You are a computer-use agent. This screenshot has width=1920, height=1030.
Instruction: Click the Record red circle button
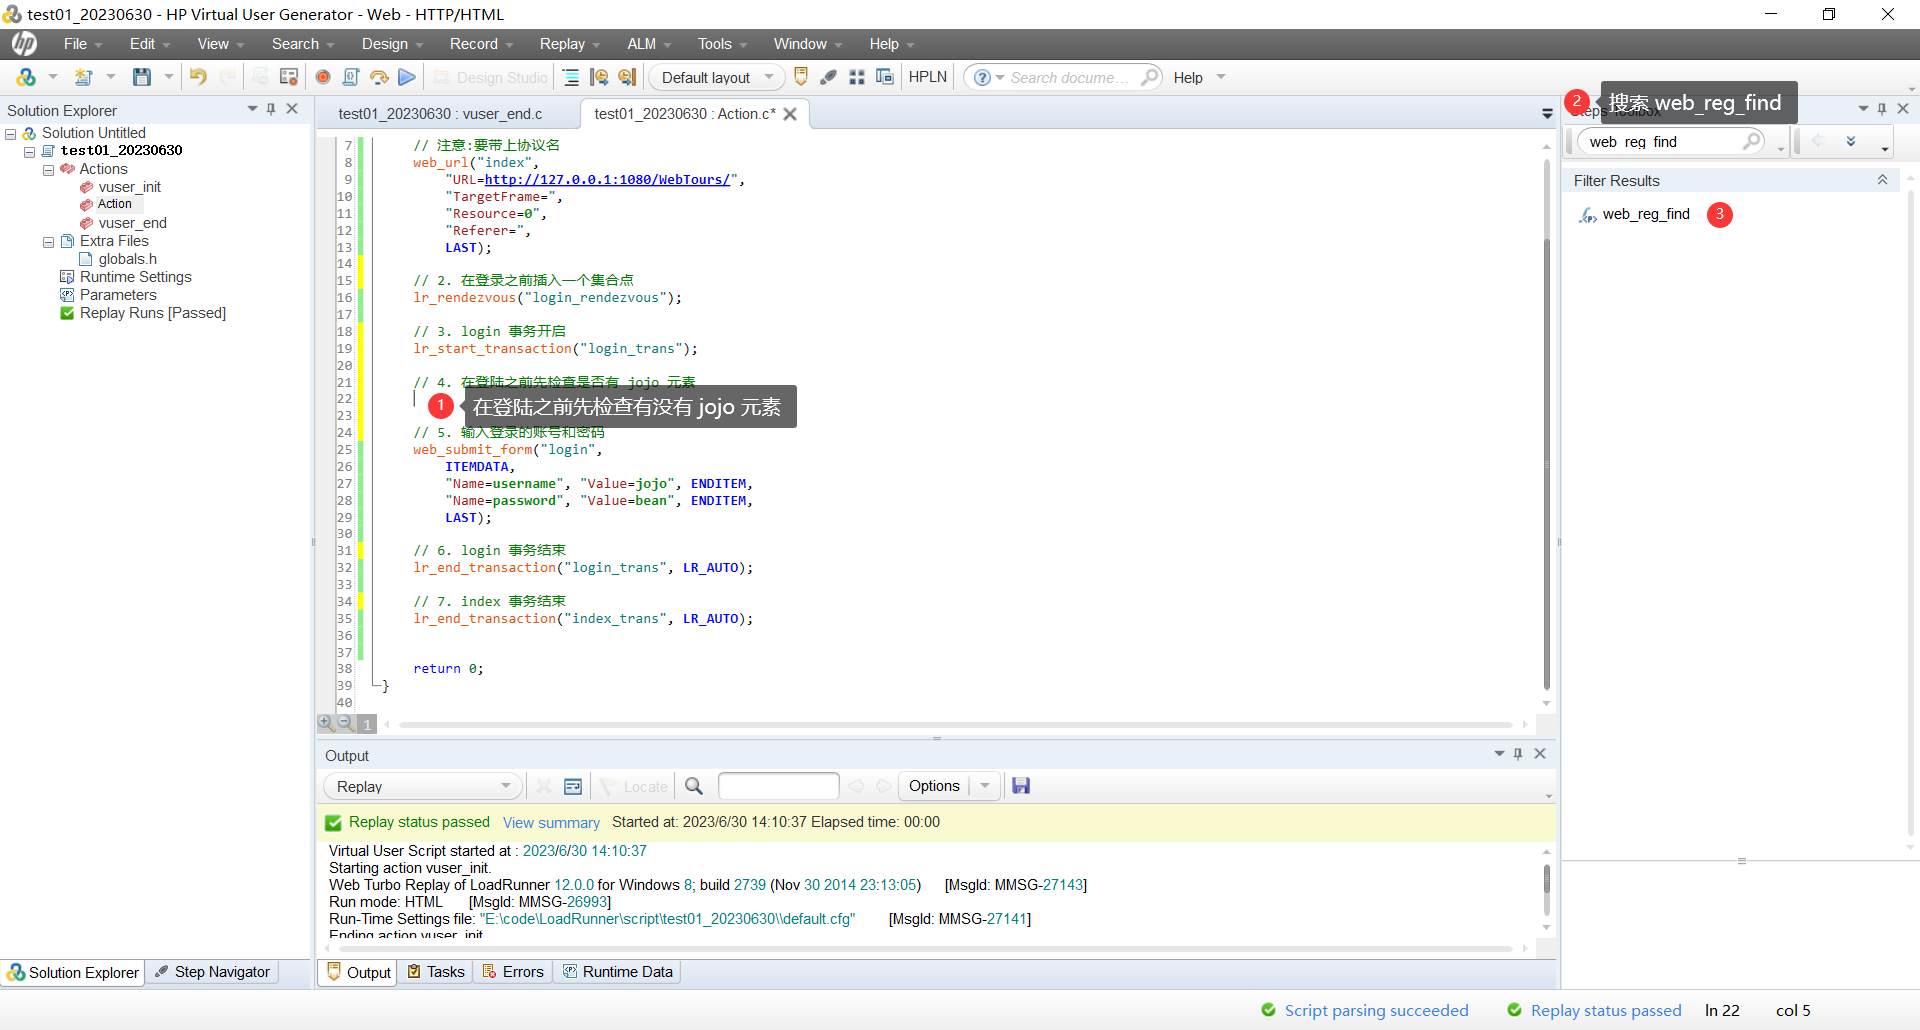(323, 77)
